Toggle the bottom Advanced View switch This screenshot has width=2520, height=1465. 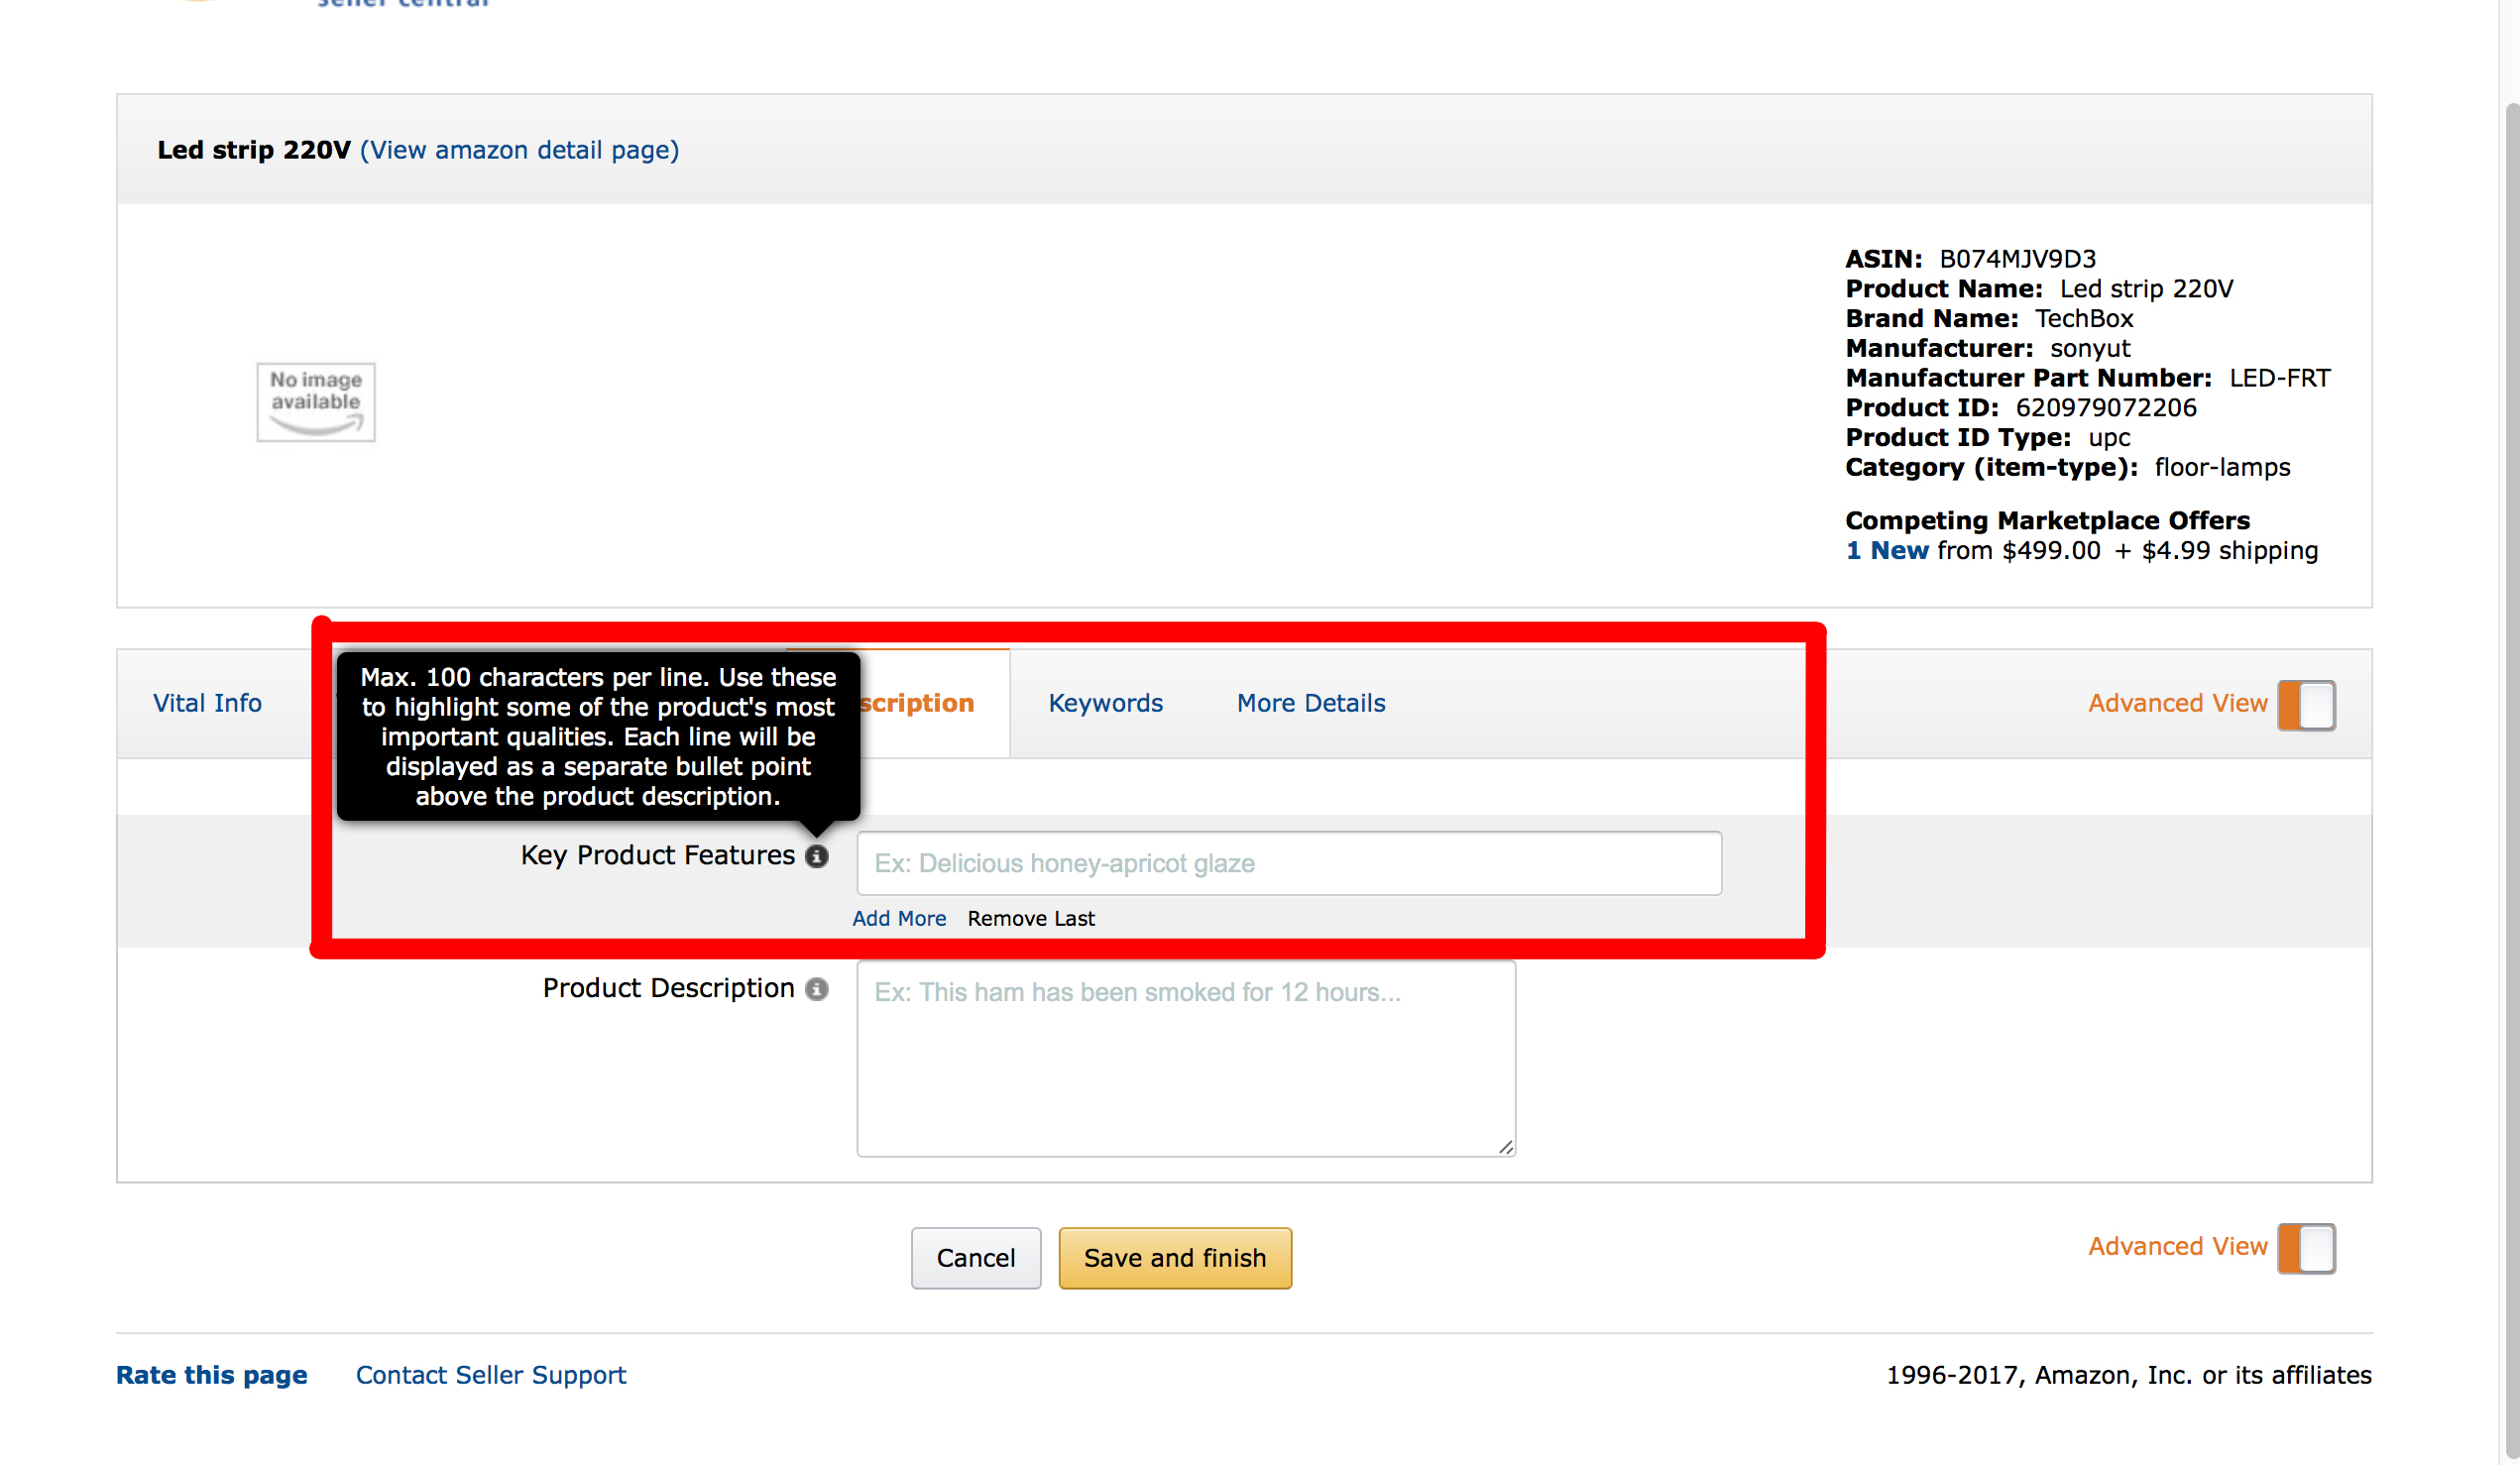(x=2305, y=1248)
